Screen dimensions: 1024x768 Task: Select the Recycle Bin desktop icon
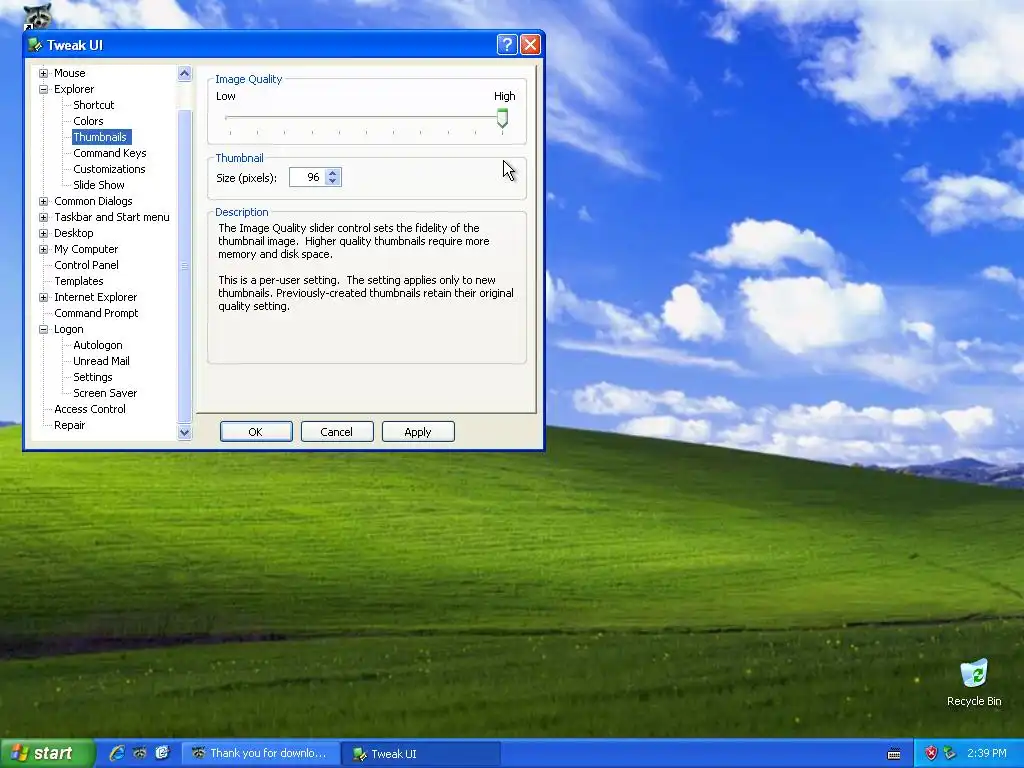[974, 682]
